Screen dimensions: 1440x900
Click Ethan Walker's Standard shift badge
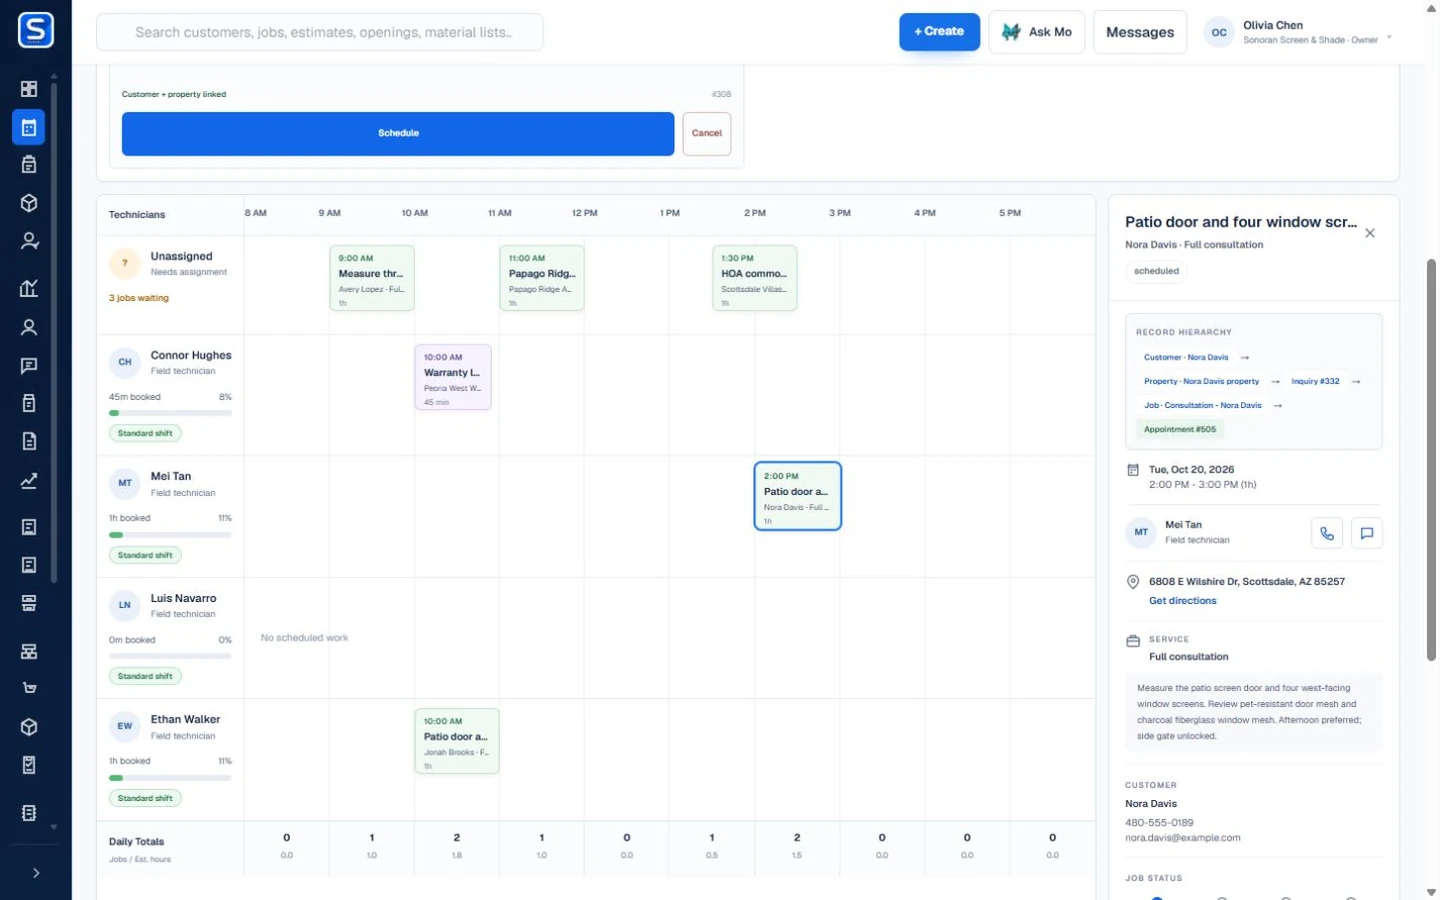pos(145,798)
